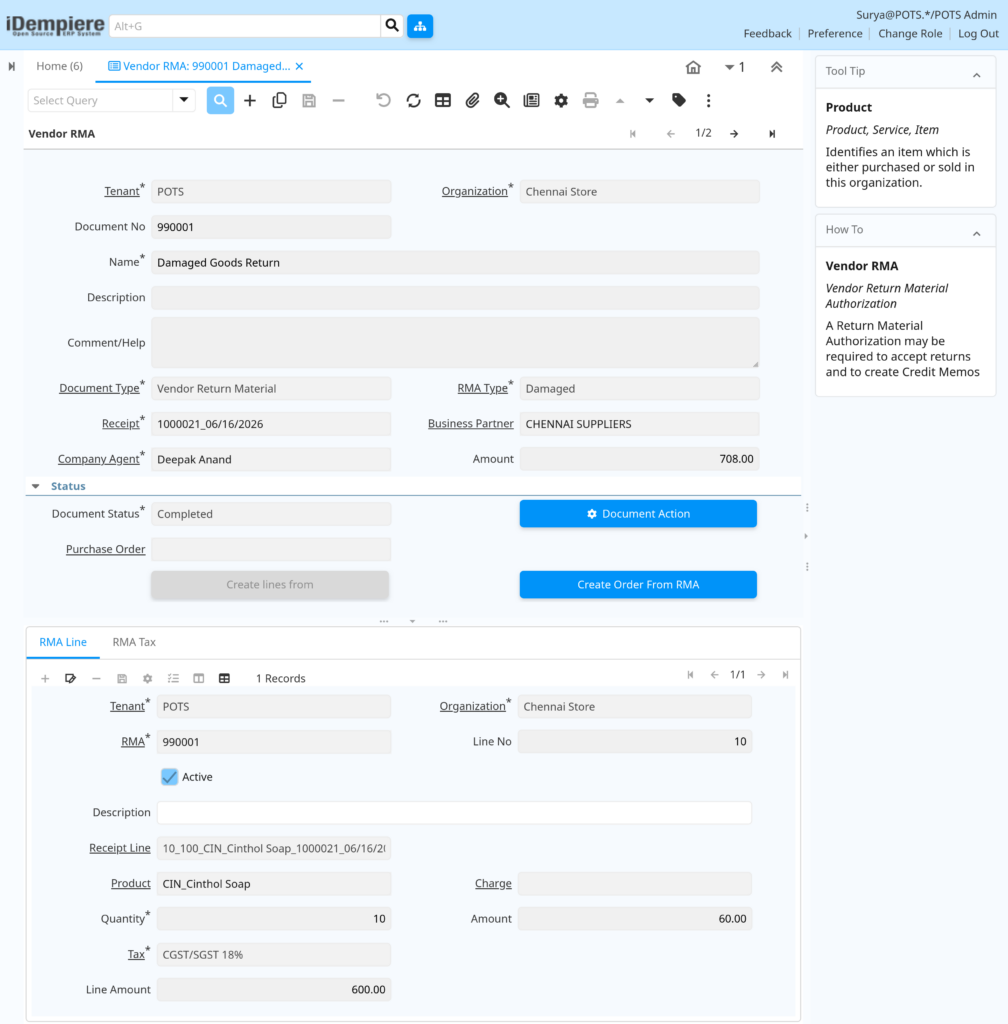Click the Tax field CGST/SGST 18%

click(x=274, y=955)
